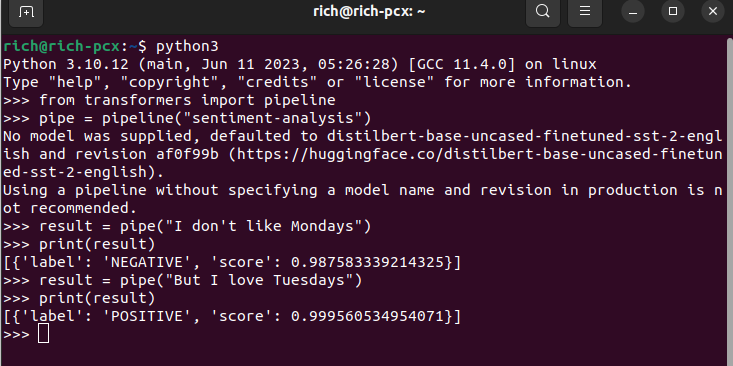Close the terminal window

click(713, 12)
